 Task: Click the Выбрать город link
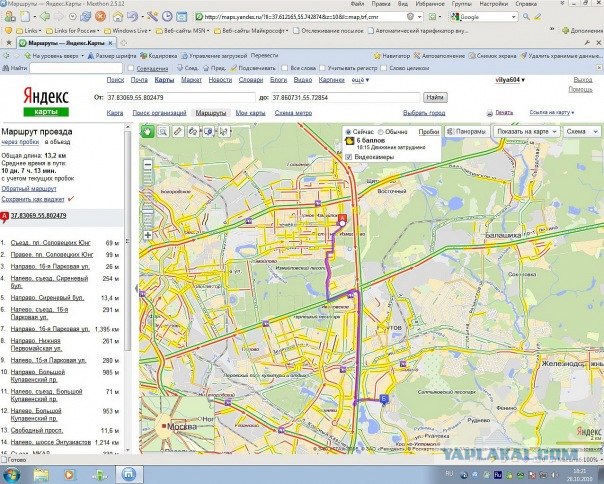pyautogui.click(x=424, y=113)
